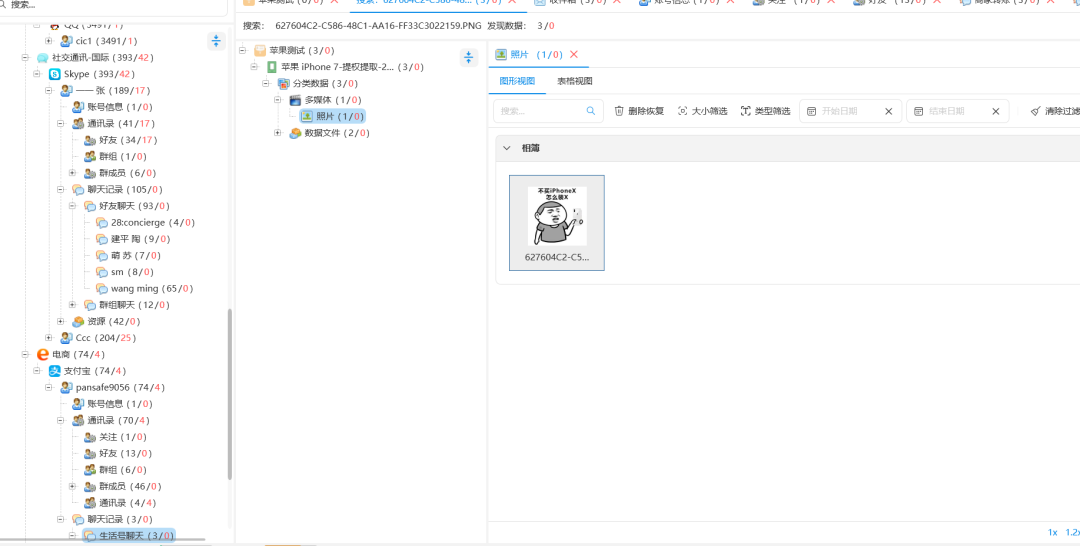Click the 电商 orange e icon
1080x546 pixels.
(43, 355)
